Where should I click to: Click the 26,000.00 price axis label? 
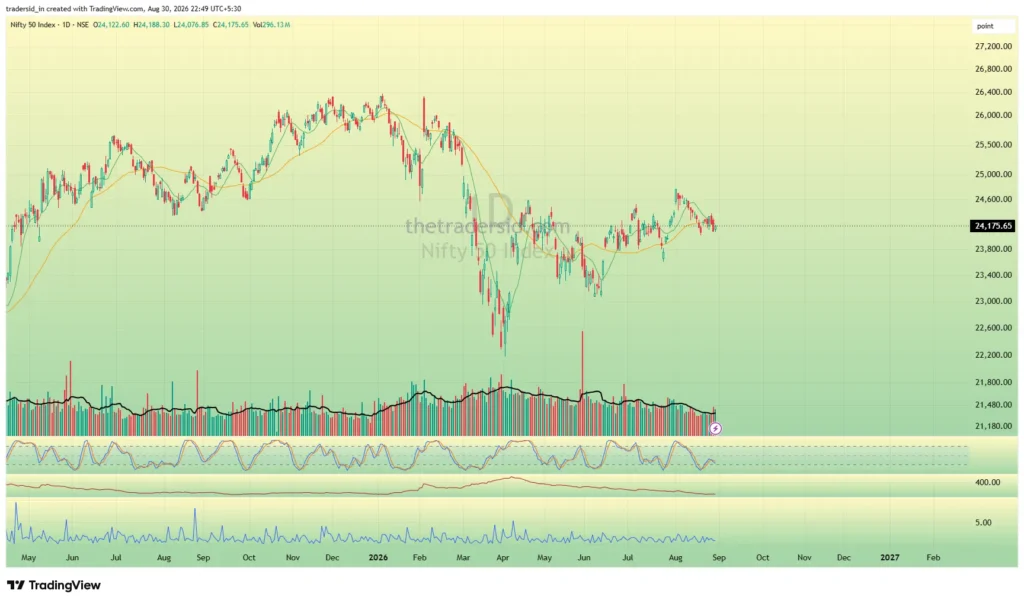pos(993,115)
